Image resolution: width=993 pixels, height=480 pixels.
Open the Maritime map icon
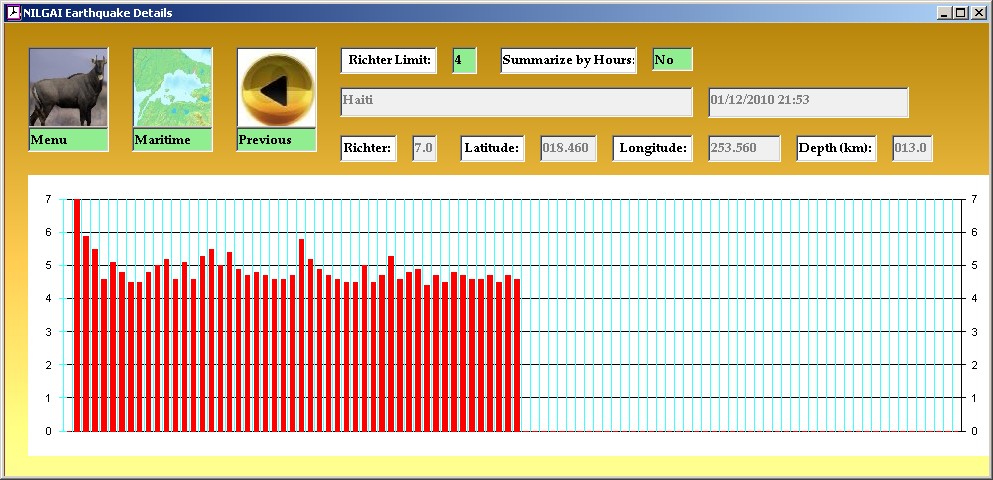point(172,87)
